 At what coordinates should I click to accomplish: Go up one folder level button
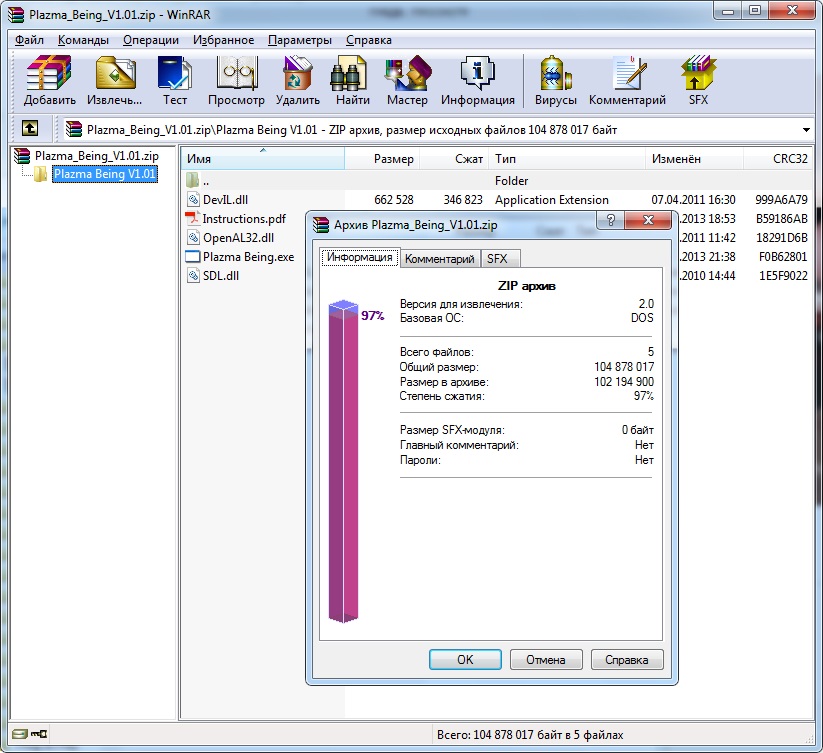30,129
